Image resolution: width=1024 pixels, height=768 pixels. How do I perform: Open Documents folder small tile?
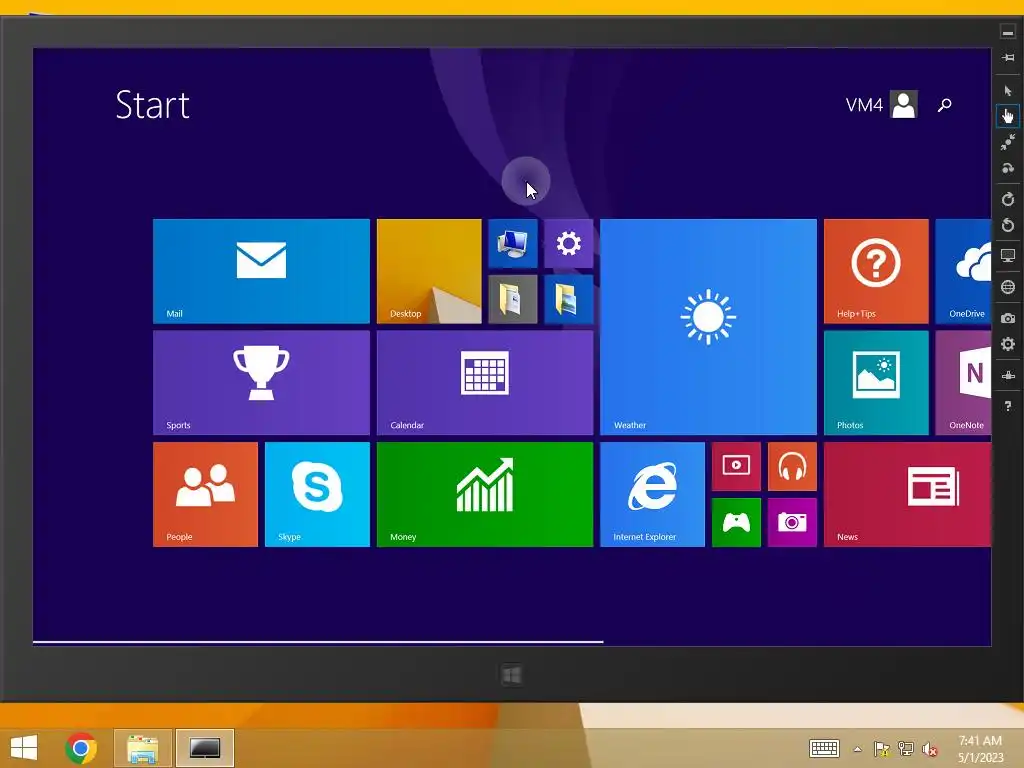pos(513,299)
